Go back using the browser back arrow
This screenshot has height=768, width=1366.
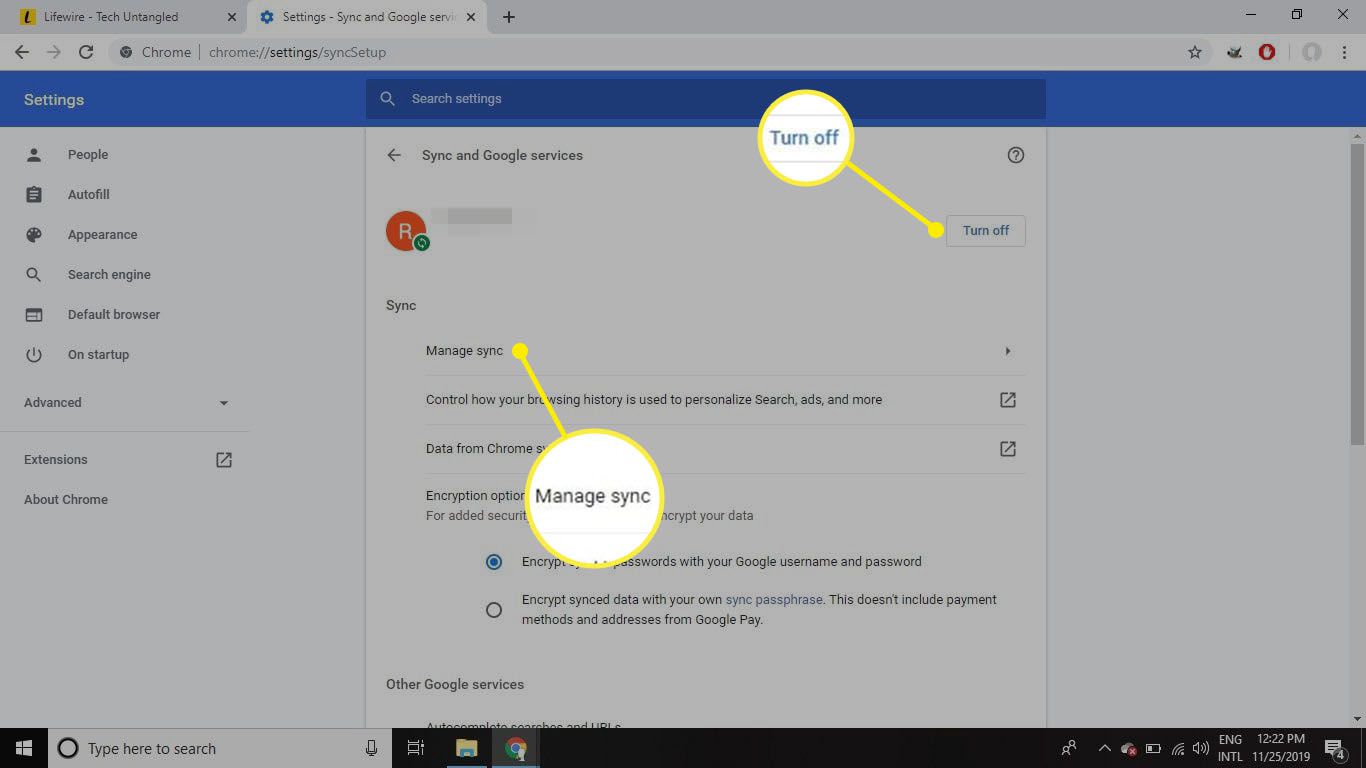[x=22, y=52]
